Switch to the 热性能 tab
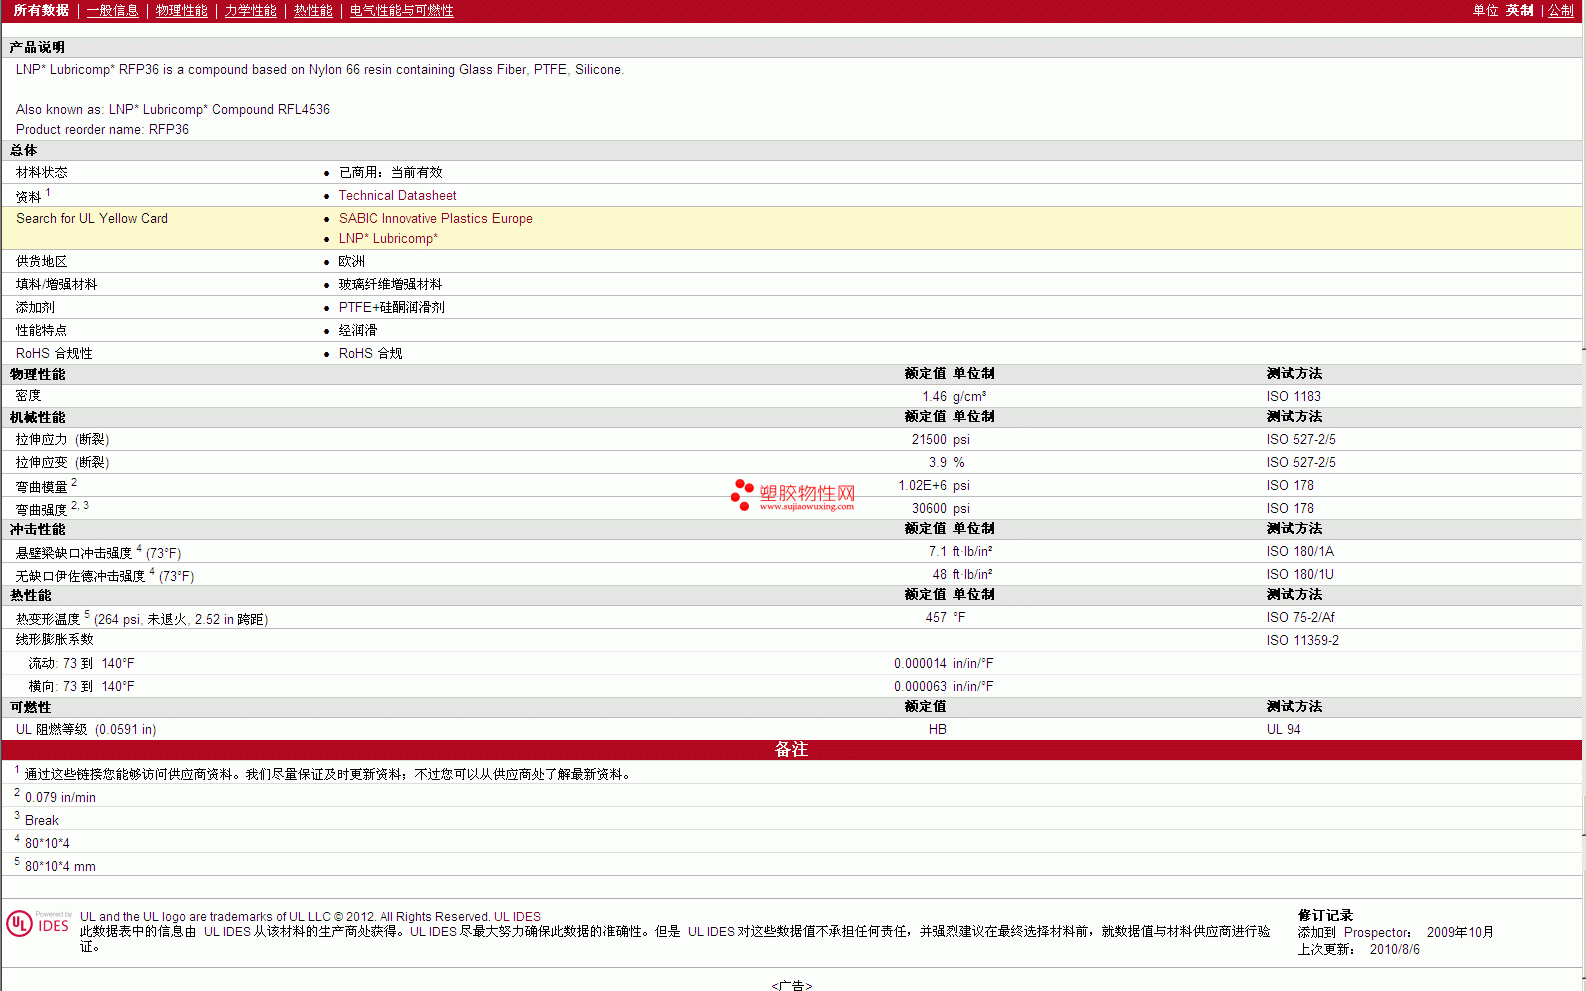Viewport: 1586px width, 991px height. coord(313,10)
